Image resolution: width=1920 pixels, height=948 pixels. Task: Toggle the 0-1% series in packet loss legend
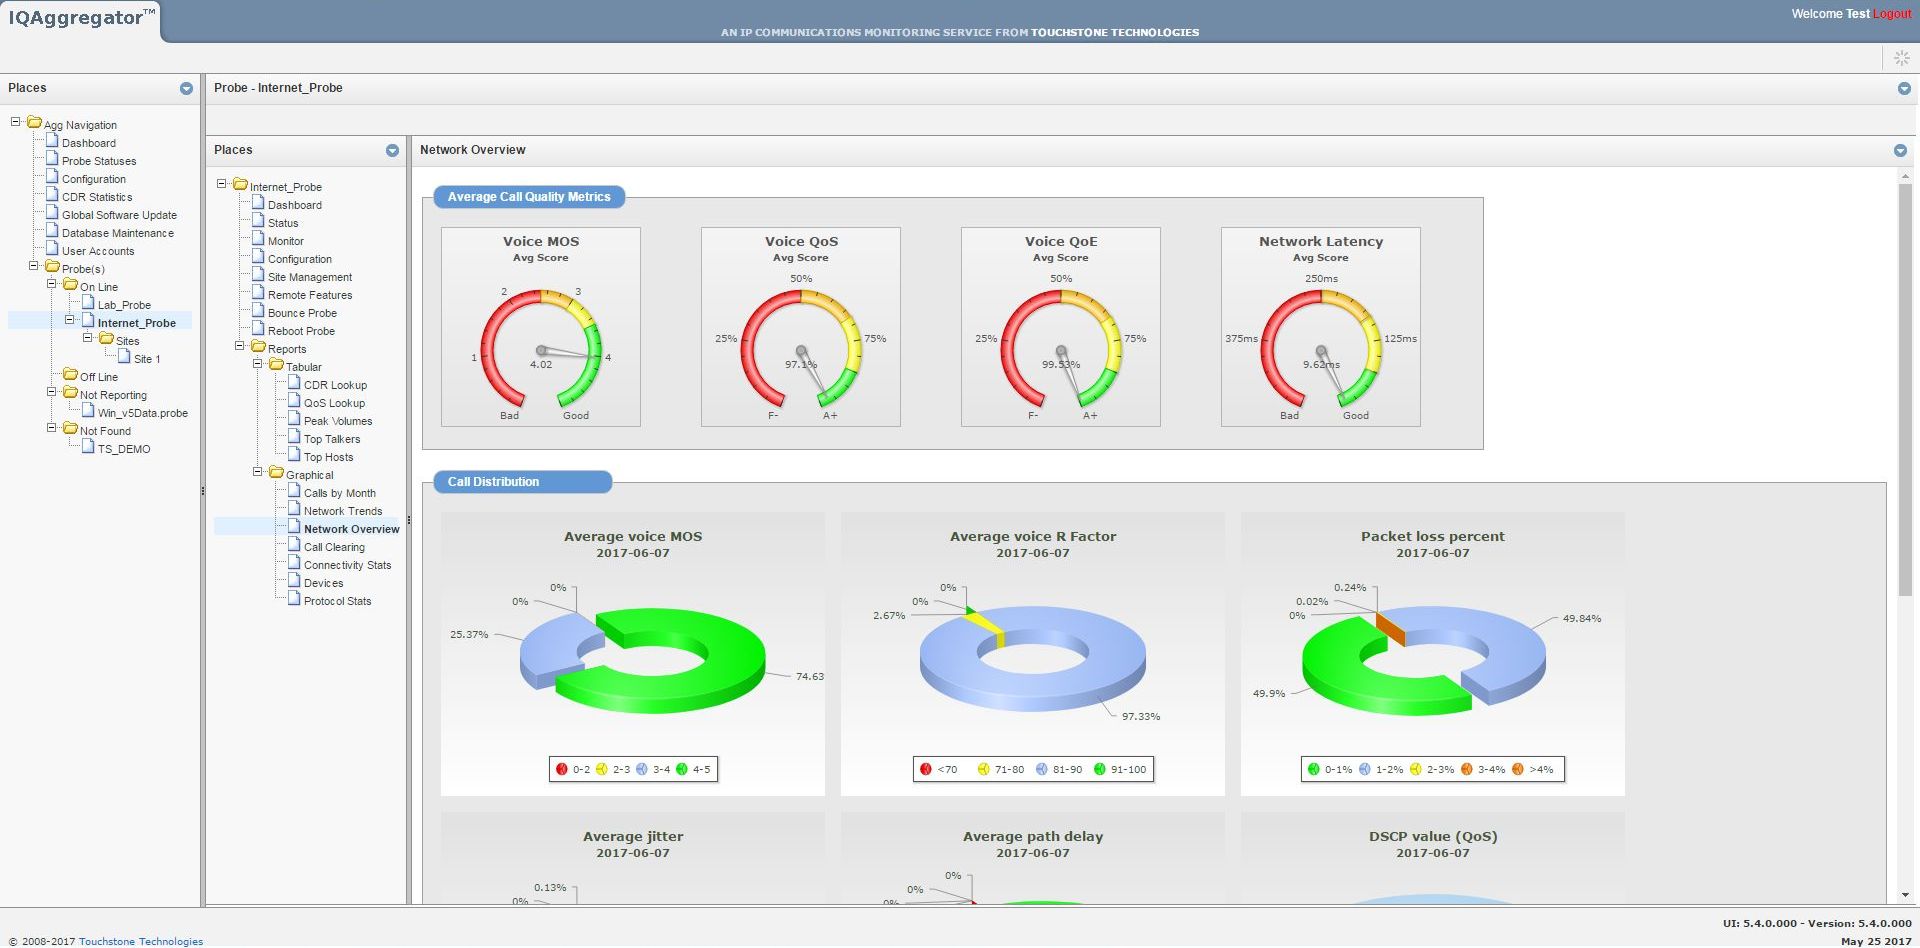click(x=1330, y=769)
